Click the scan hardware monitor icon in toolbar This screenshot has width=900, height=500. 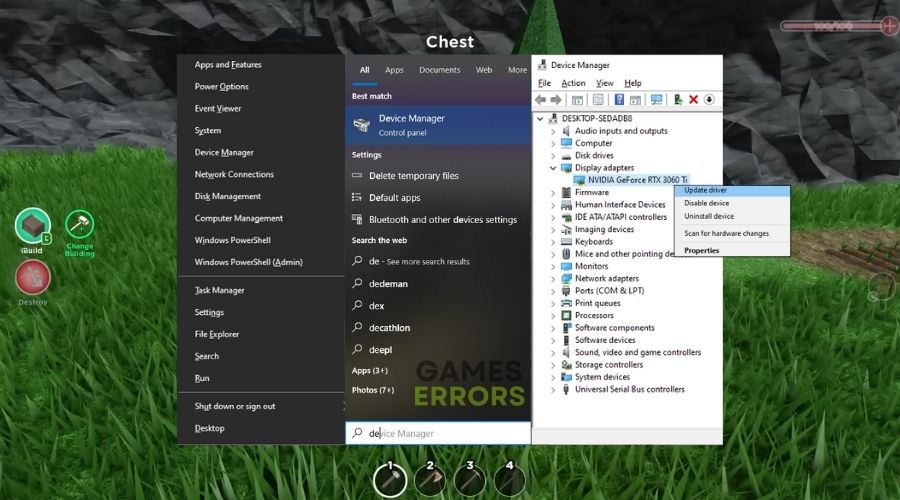point(656,99)
